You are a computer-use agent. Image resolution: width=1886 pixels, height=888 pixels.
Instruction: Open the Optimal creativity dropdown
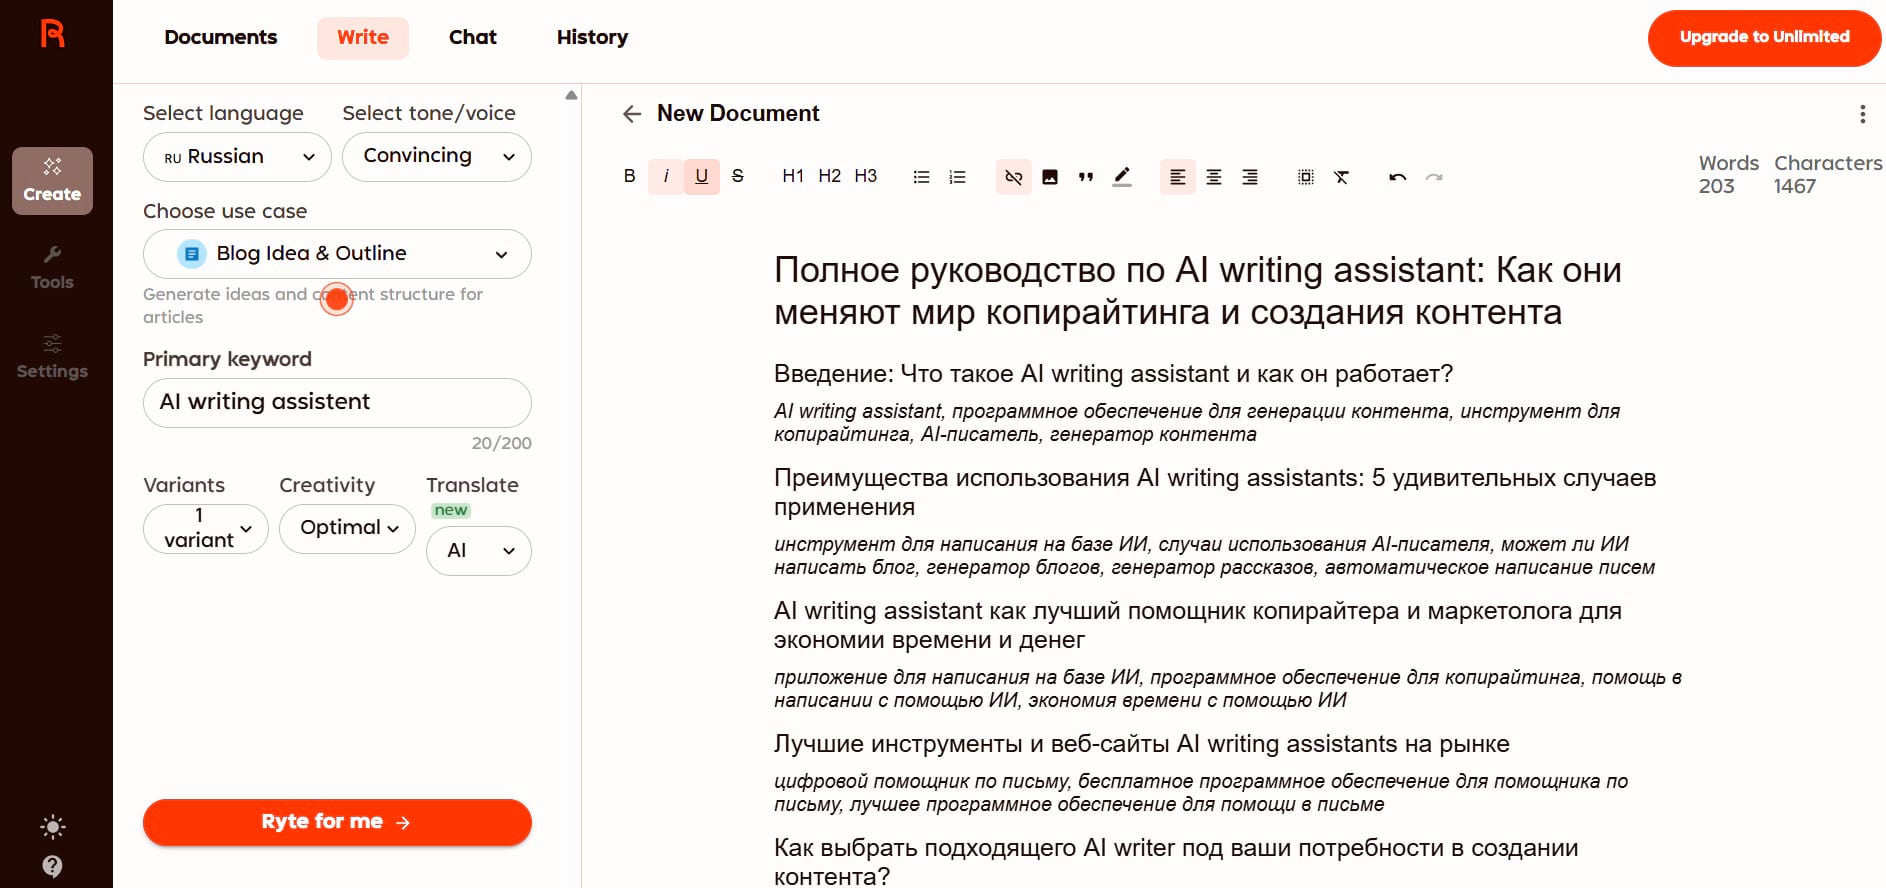tap(347, 528)
